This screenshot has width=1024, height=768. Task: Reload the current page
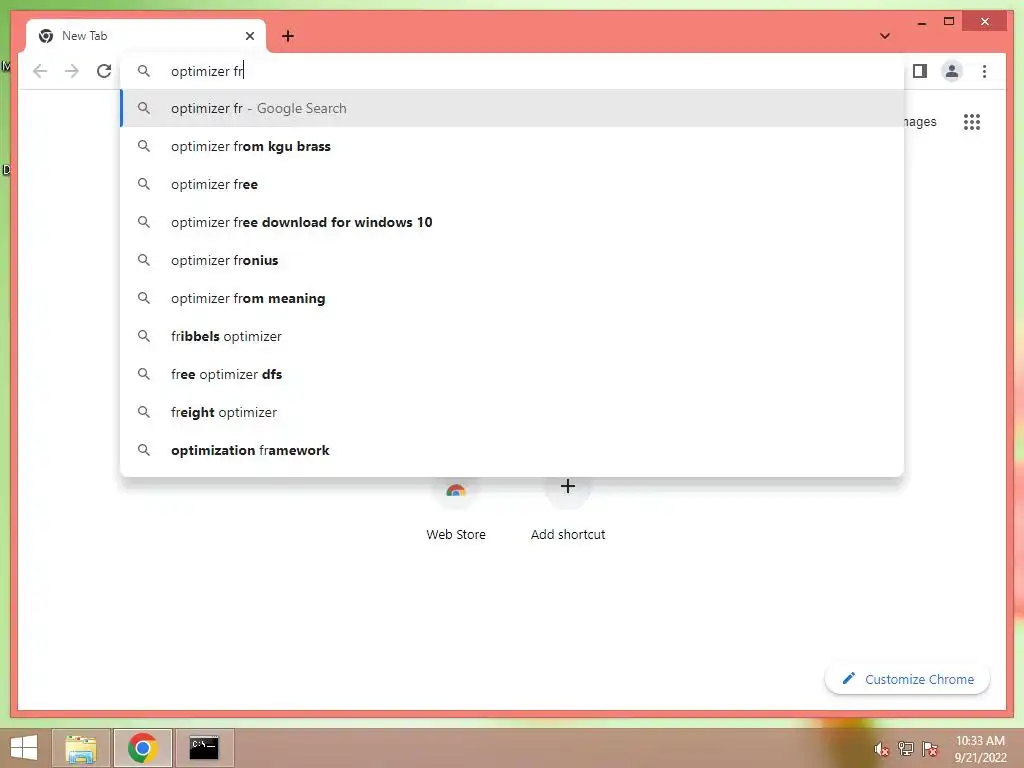tap(104, 71)
